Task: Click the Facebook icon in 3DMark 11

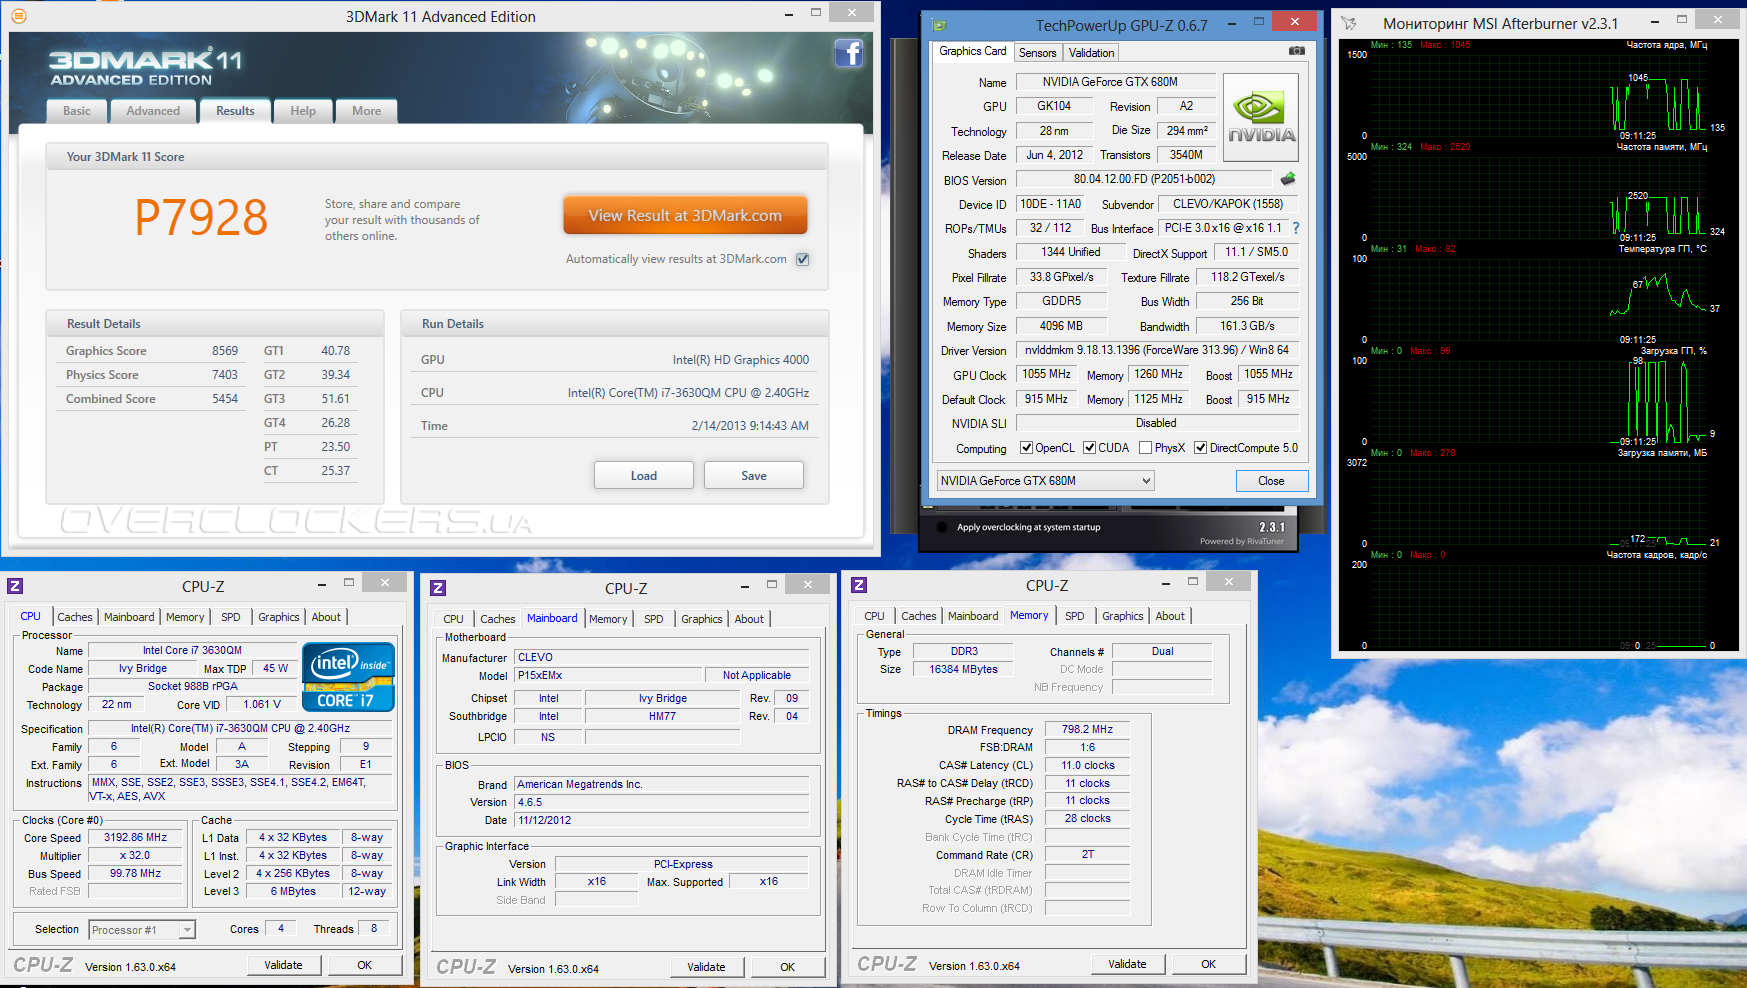Action: coord(848,53)
